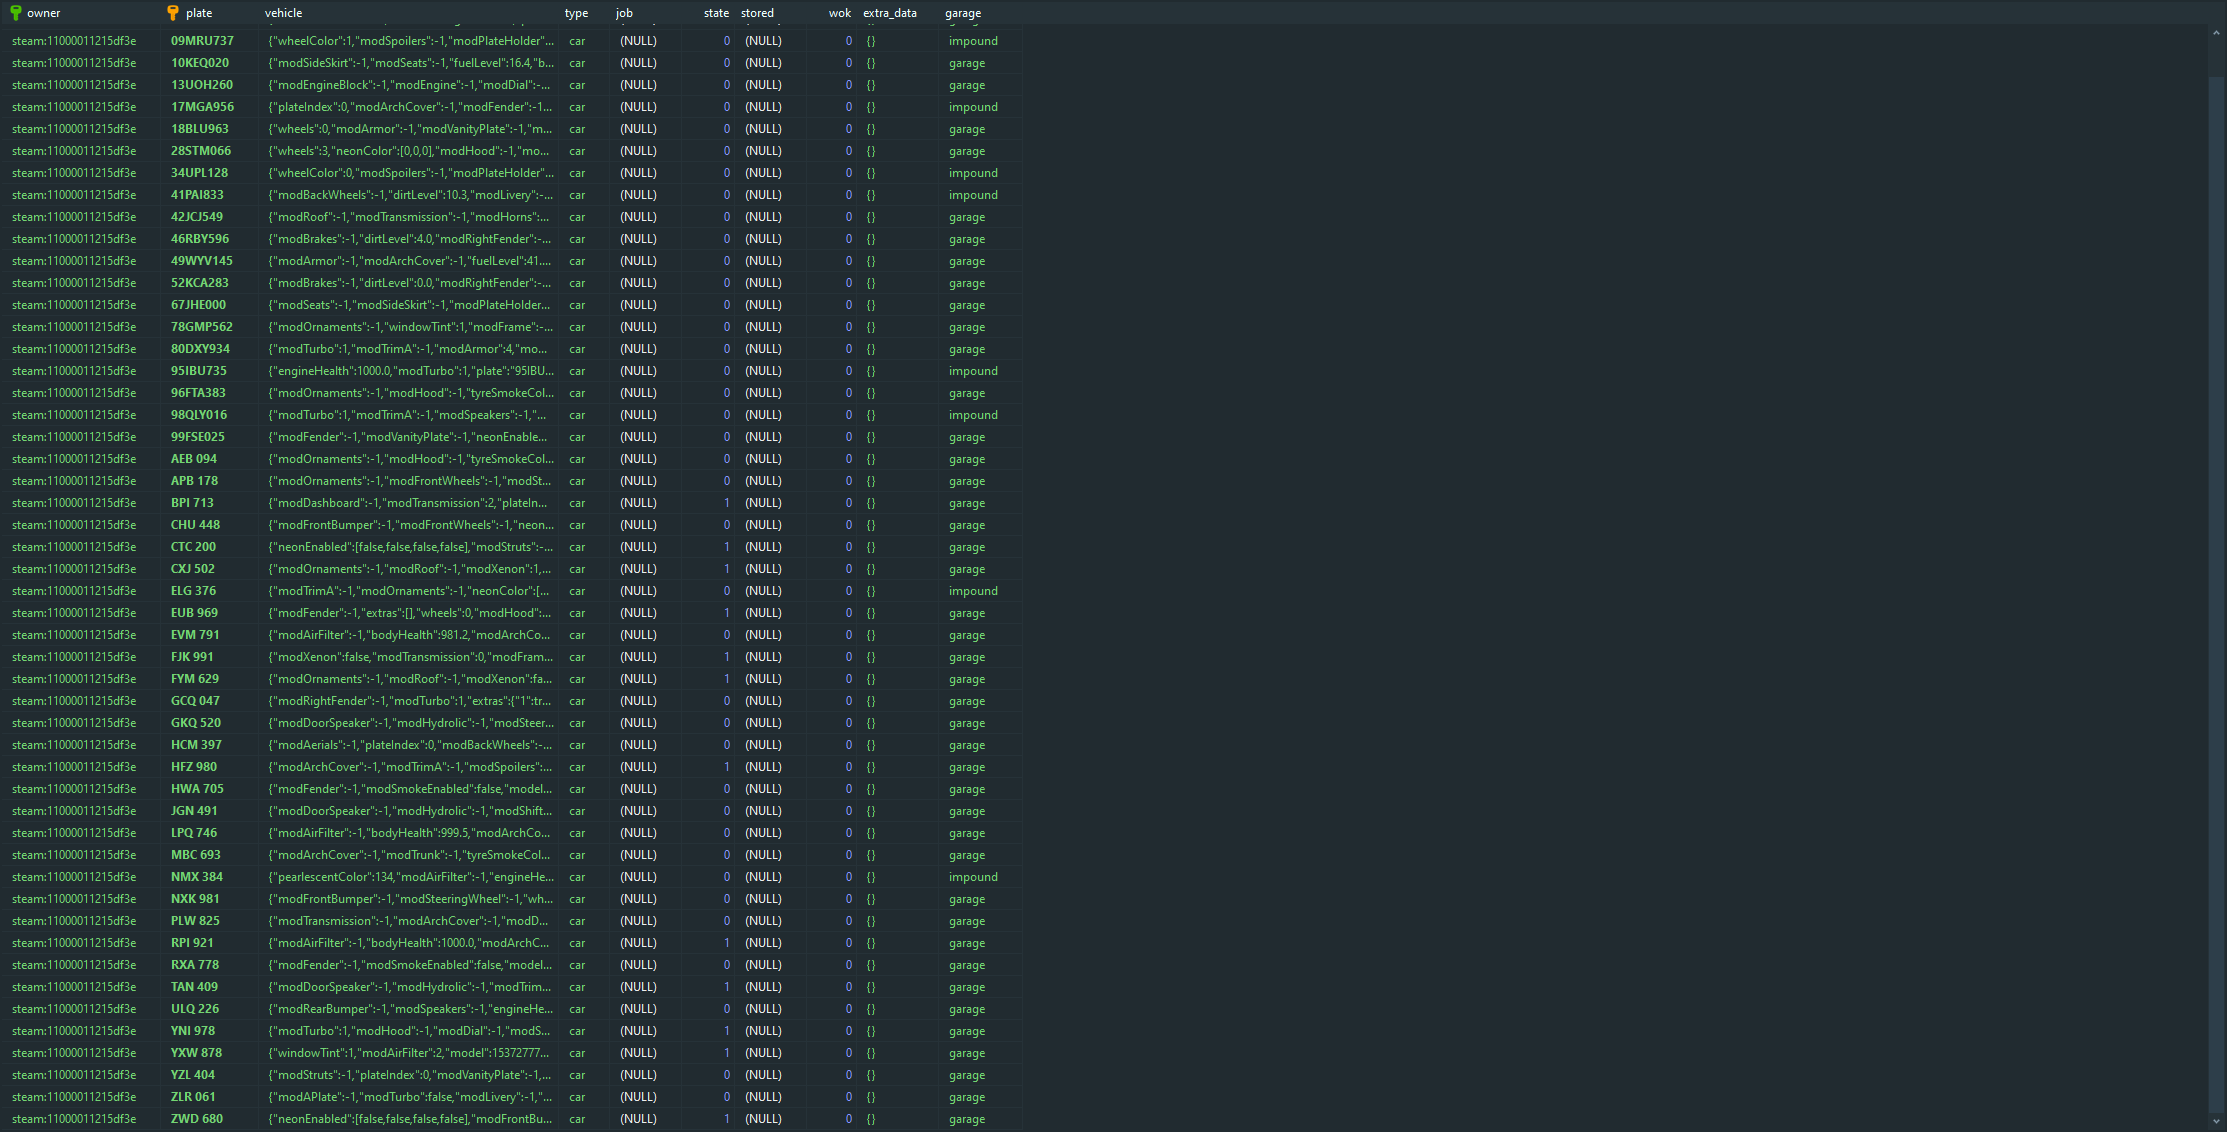Click job NULL cell in 42JCJ549 row
Viewport: 2227px width, 1132px height.
point(638,217)
